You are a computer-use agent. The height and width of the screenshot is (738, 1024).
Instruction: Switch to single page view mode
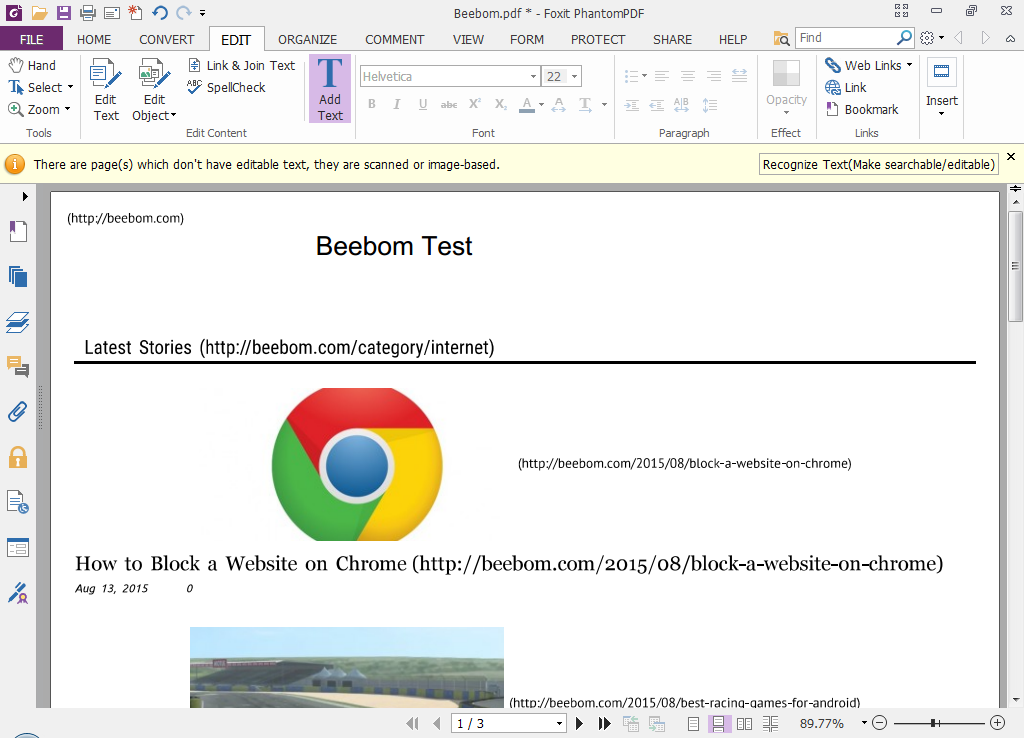point(694,723)
